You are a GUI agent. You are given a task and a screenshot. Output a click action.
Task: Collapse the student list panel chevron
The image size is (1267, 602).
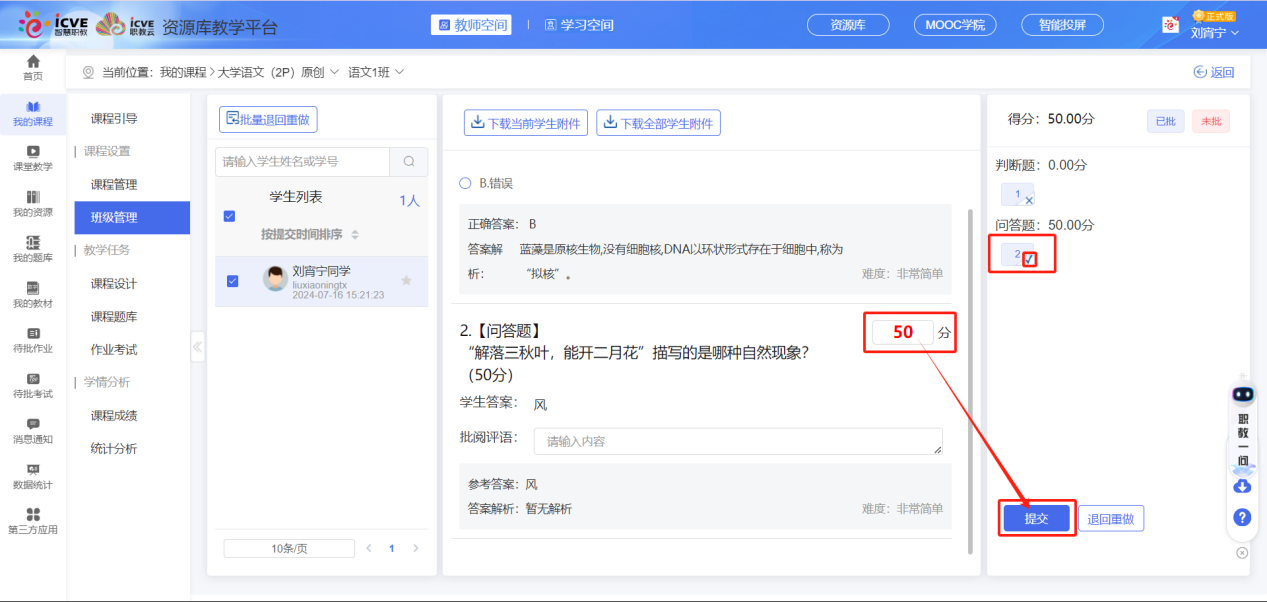click(197, 348)
